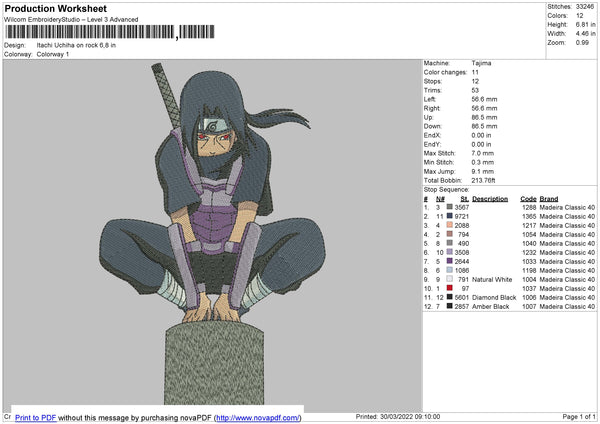The height and width of the screenshot is (424, 600).
Task: Click the Machine value 'Tajima'
Action: [x=481, y=63]
